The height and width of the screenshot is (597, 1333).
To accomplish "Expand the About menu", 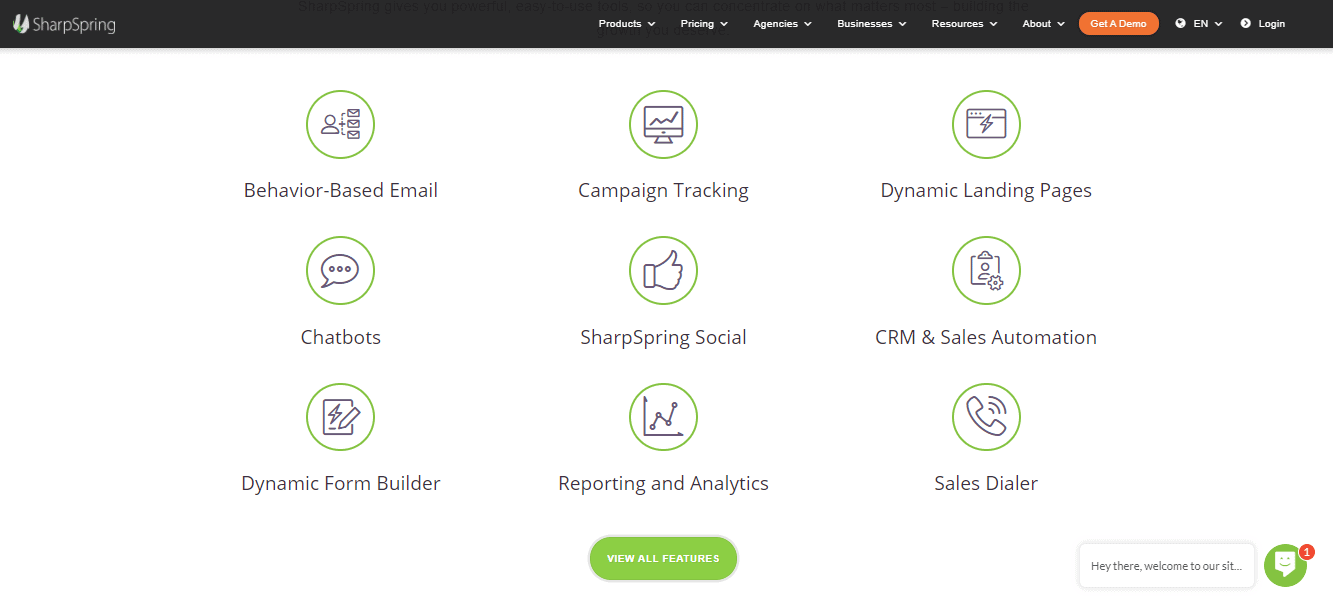I will (x=1044, y=24).
